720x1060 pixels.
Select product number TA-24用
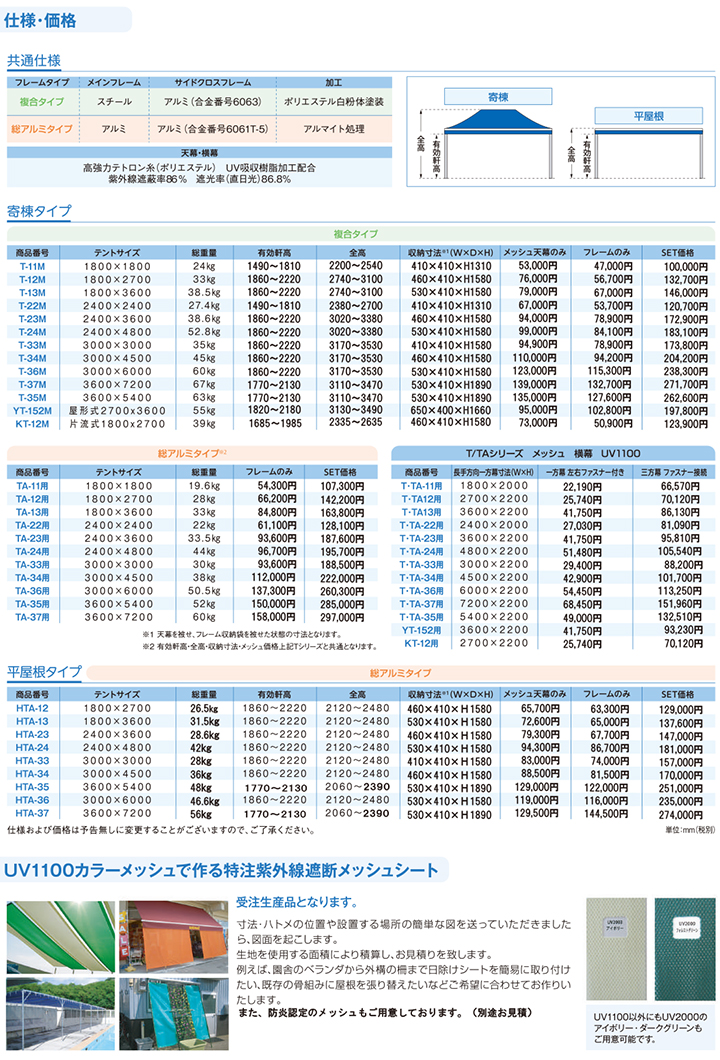[x=32, y=552]
